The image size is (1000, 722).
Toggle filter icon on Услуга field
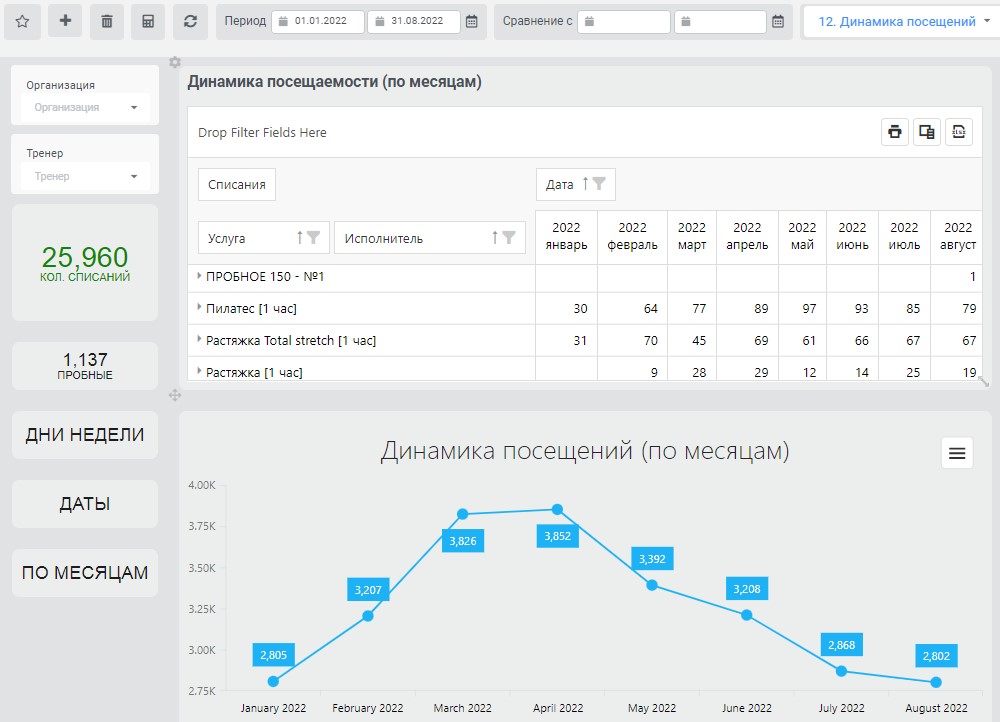[x=313, y=237]
